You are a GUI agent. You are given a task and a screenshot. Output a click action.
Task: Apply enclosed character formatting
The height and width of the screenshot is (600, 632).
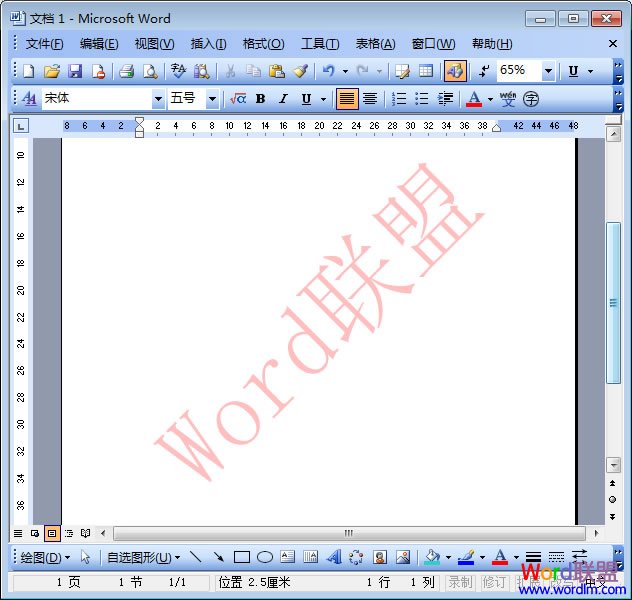pyautogui.click(x=531, y=99)
